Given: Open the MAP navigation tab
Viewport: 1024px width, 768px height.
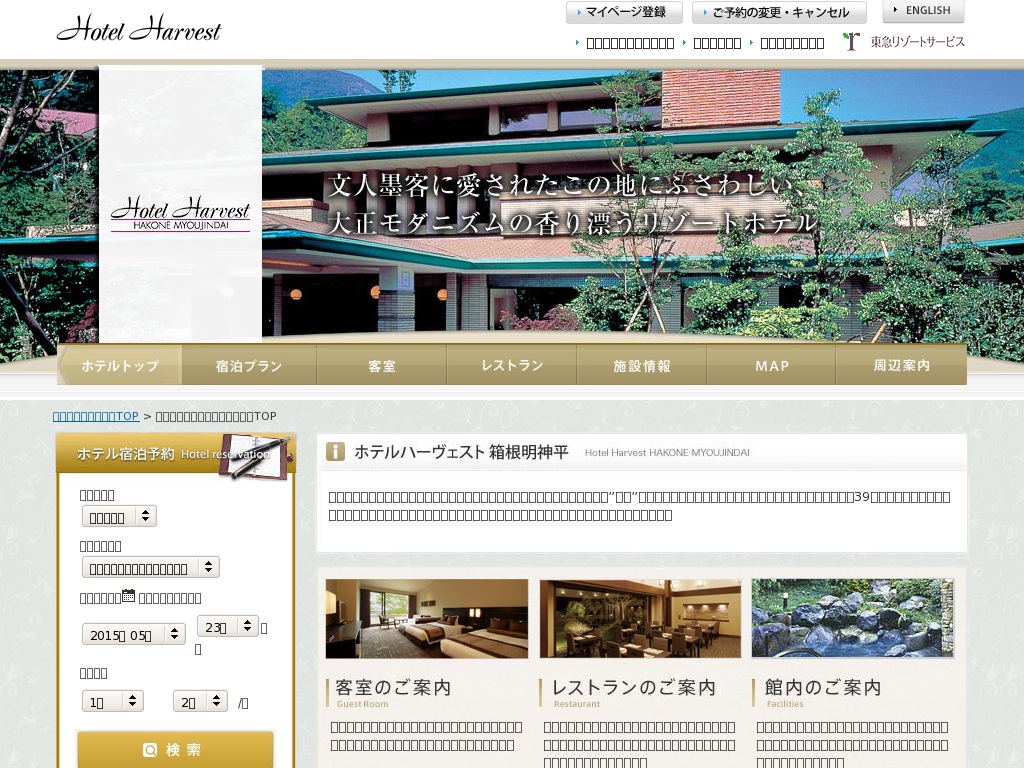Looking at the screenshot, I should point(771,365).
